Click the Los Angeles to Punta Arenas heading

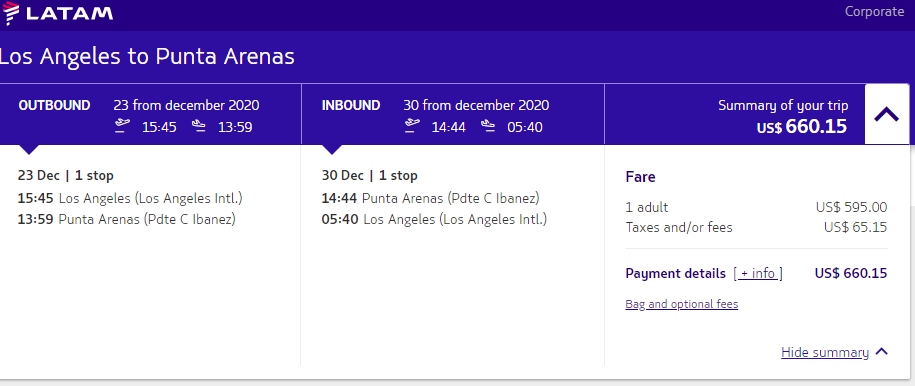click(147, 57)
